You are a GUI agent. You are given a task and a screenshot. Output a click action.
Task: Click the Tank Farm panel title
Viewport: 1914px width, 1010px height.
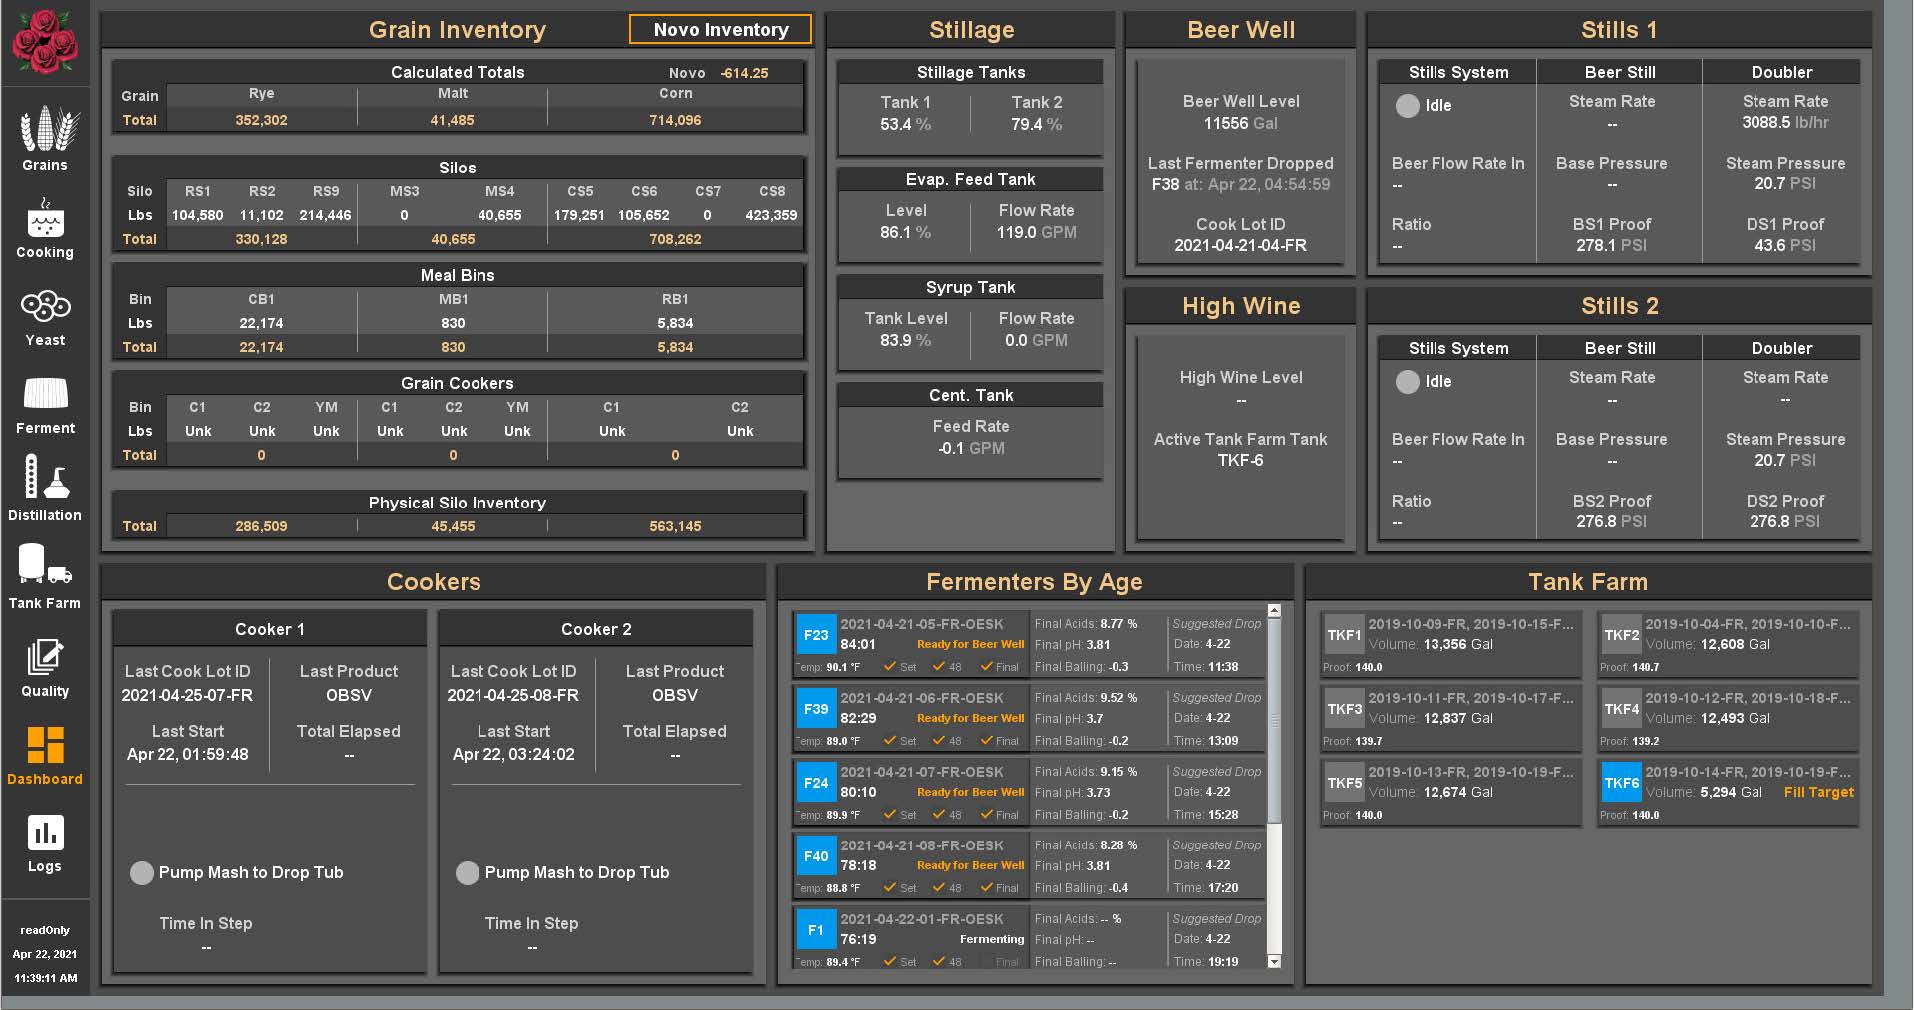click(x=1587, y=582)
